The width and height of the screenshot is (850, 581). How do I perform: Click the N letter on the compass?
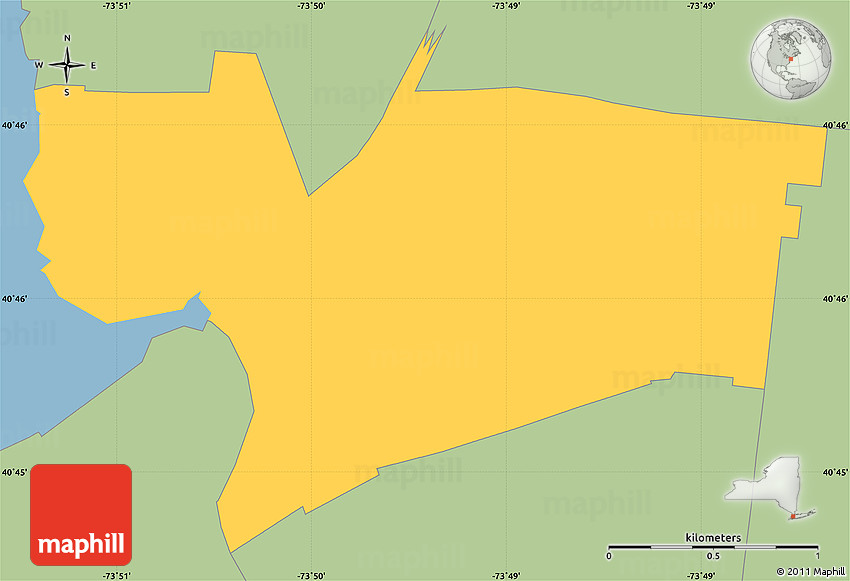(67, 39)
